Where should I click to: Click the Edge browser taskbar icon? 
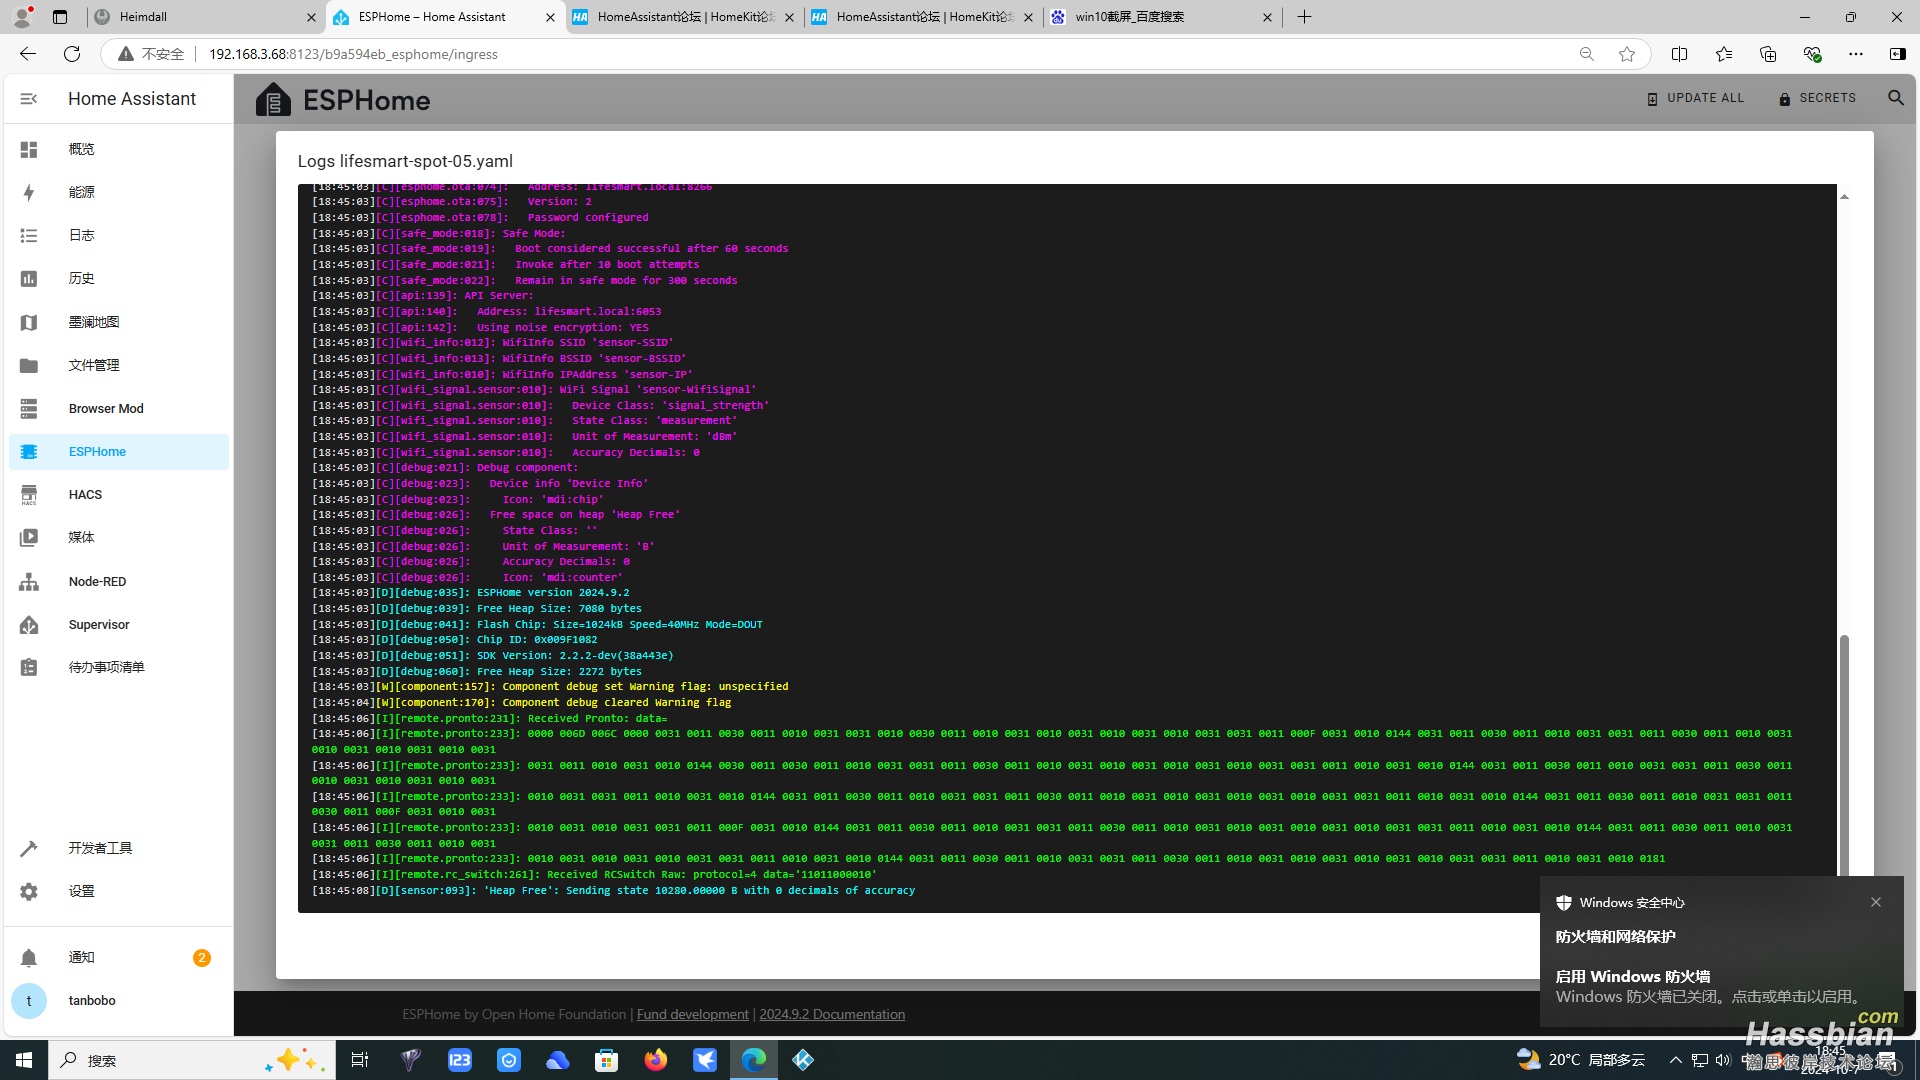[x=754, y=1060]
